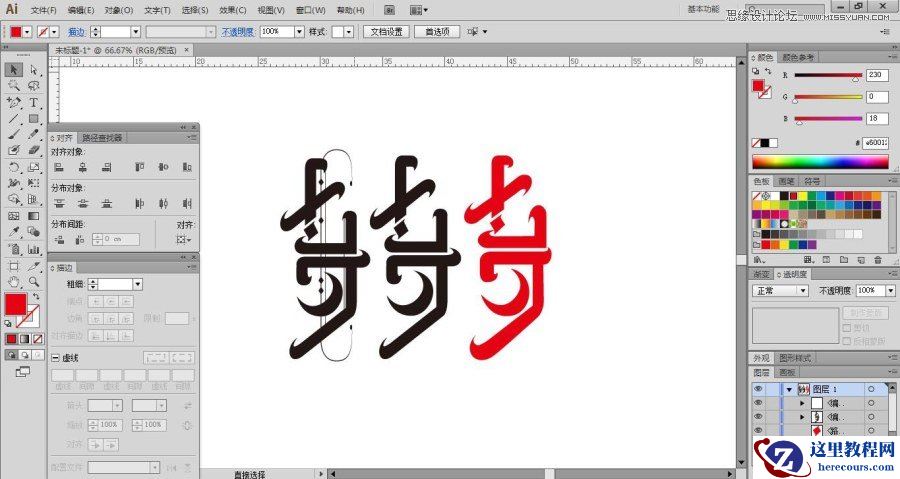Click the 文档设置 button
This screenshot has height=479, width=900.
tap(386, 32)
